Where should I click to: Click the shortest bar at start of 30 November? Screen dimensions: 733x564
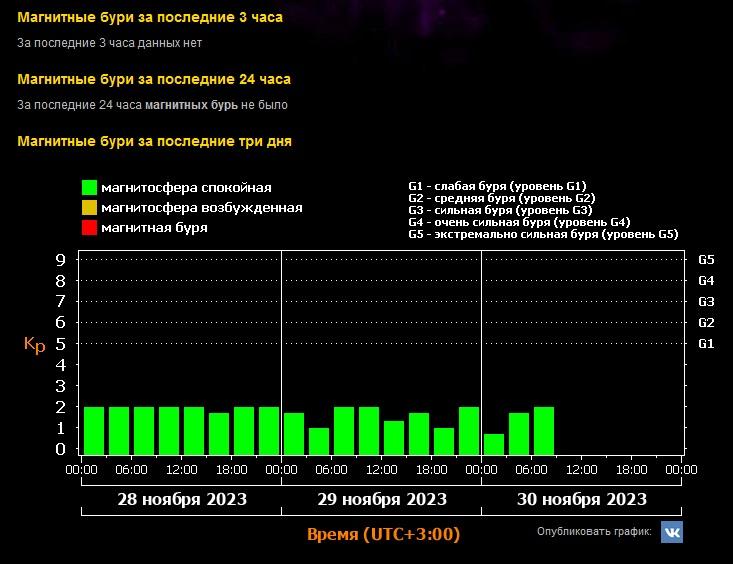[494, 444]
